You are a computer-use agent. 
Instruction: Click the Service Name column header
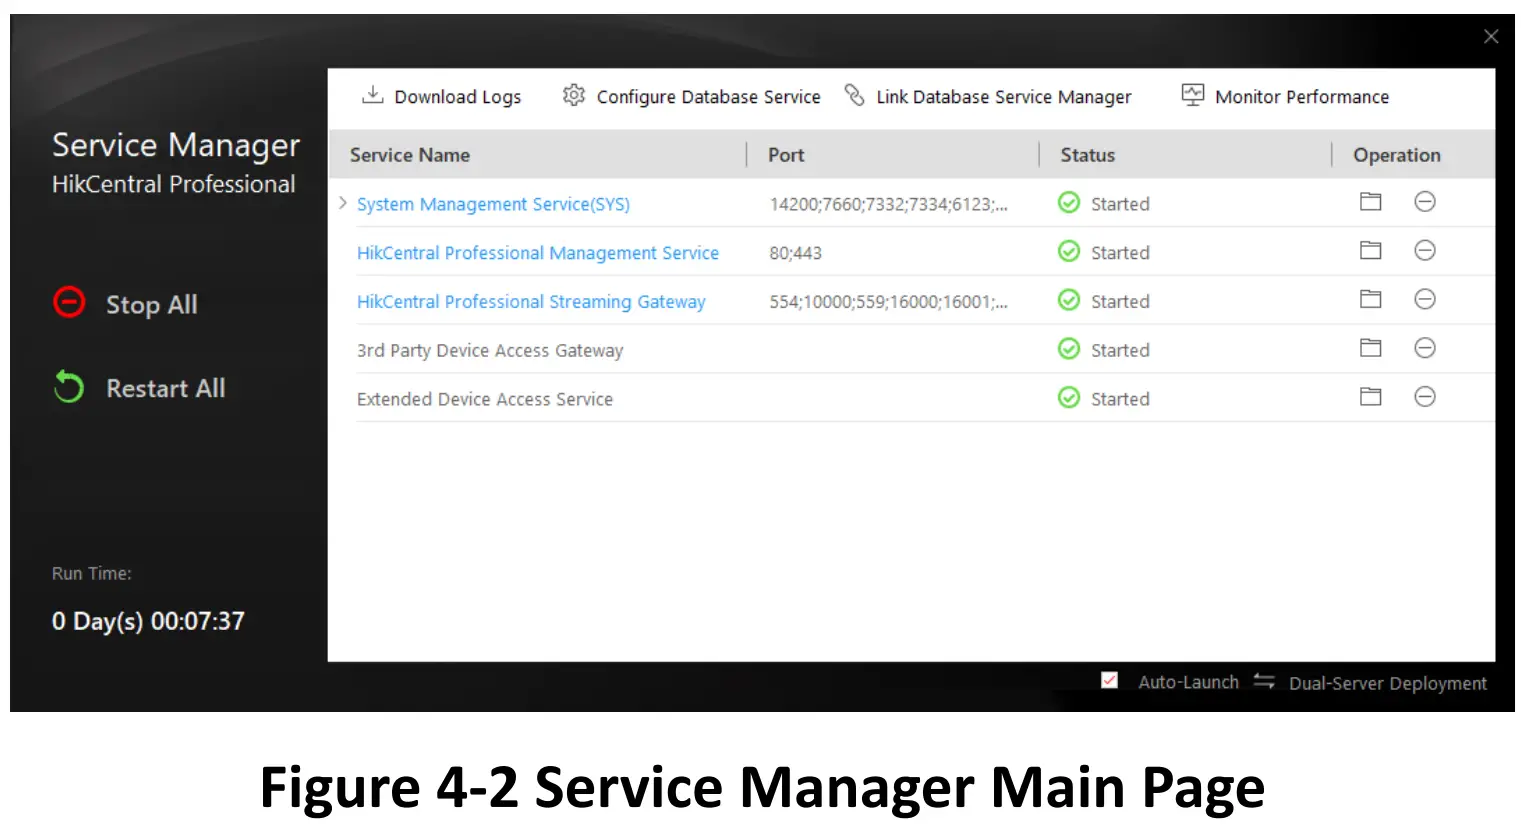pos(410,155)
